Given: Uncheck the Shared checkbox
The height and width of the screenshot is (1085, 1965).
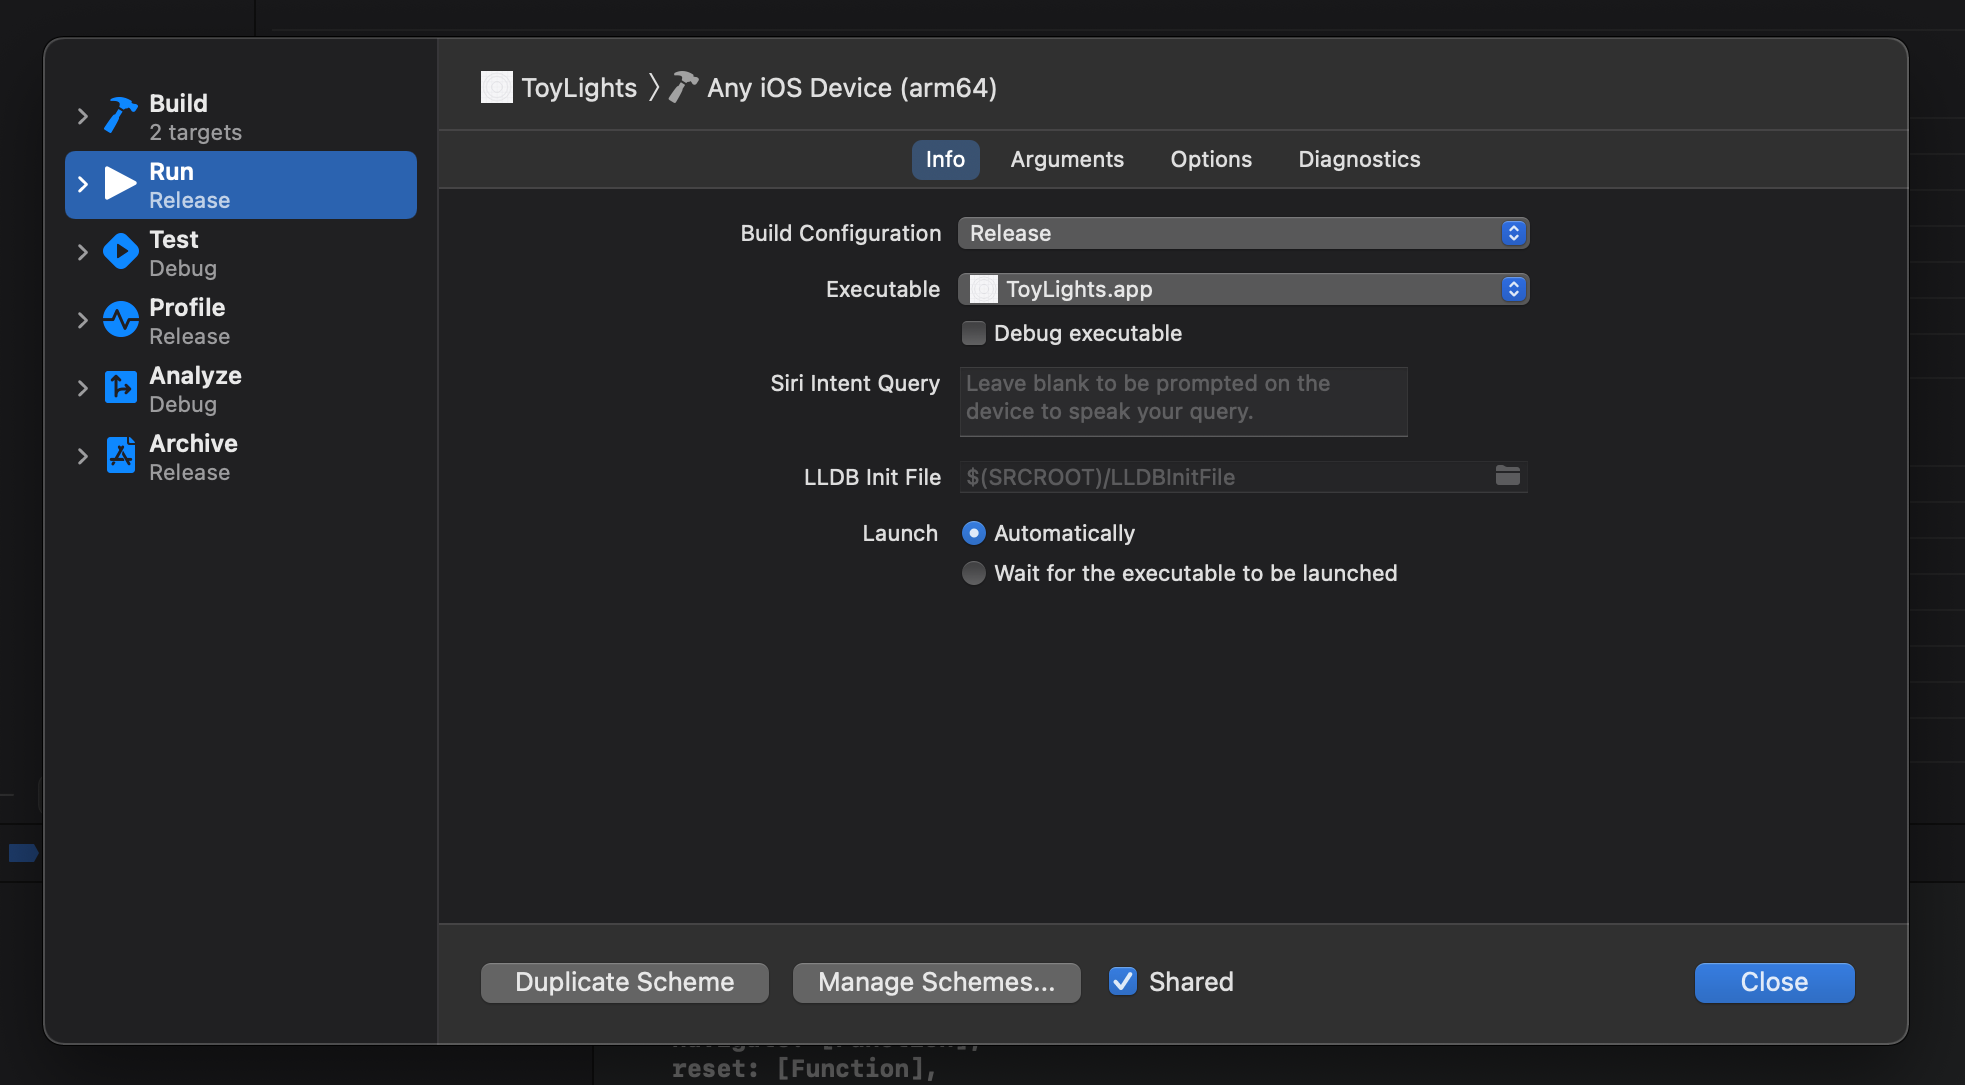Looking at the screenshot, I should tap(1123, 982).
